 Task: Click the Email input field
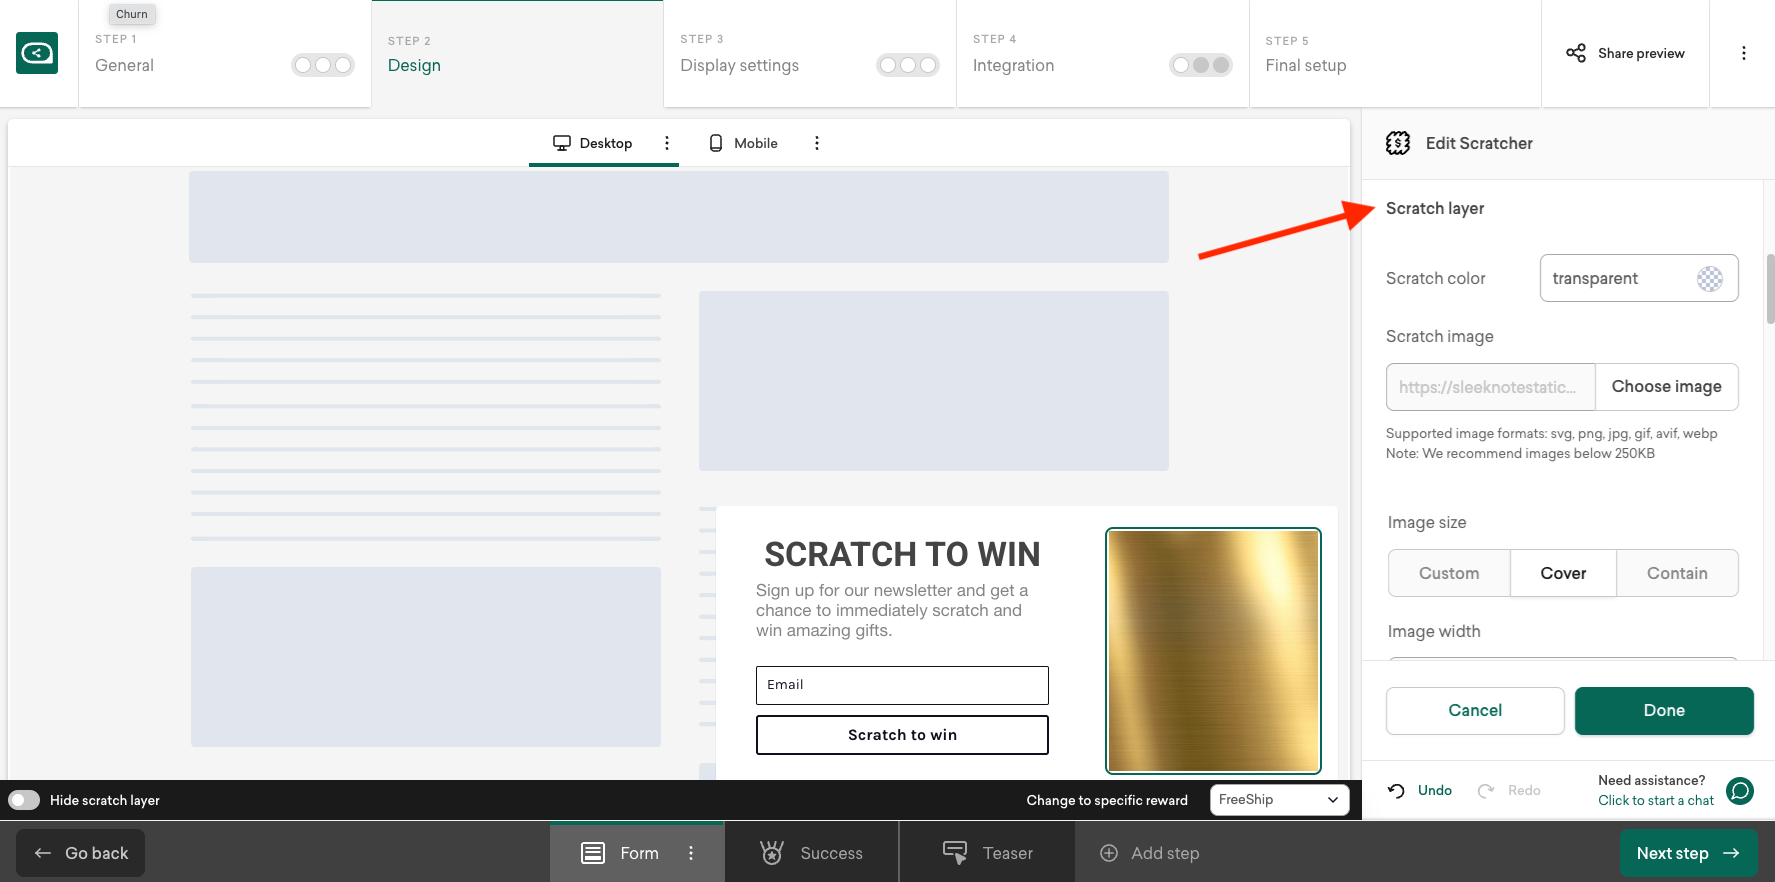coord(902,685)
